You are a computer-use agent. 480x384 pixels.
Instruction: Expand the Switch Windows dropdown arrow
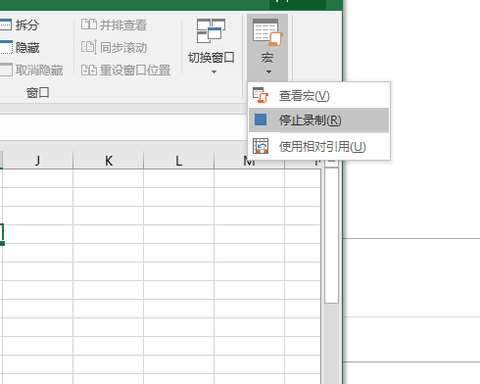[214, 72]
